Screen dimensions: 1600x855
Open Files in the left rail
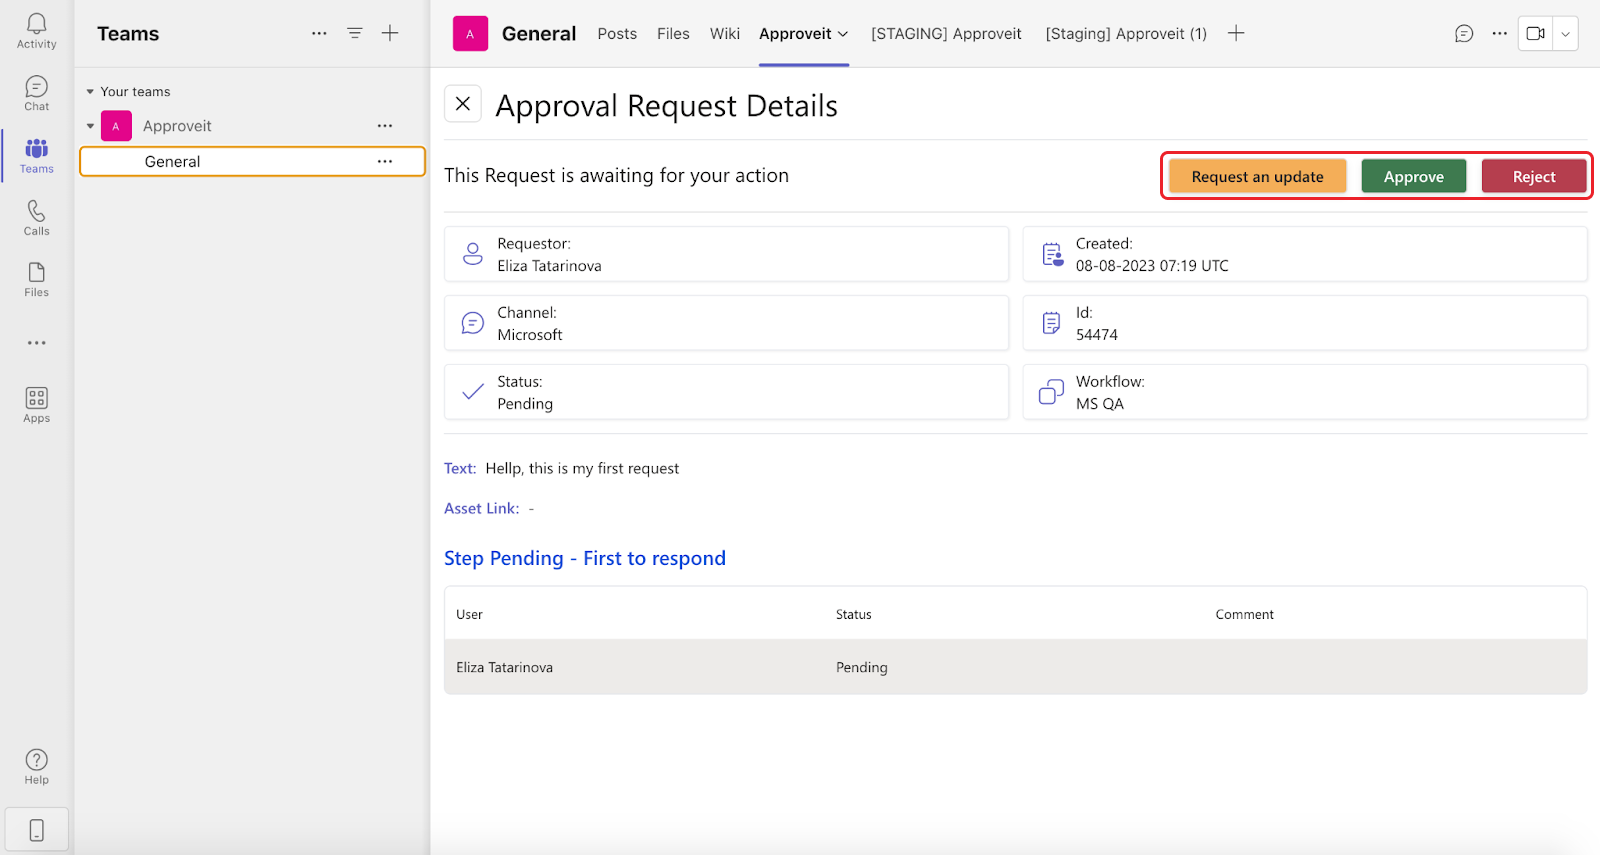(x=36, y=279)
